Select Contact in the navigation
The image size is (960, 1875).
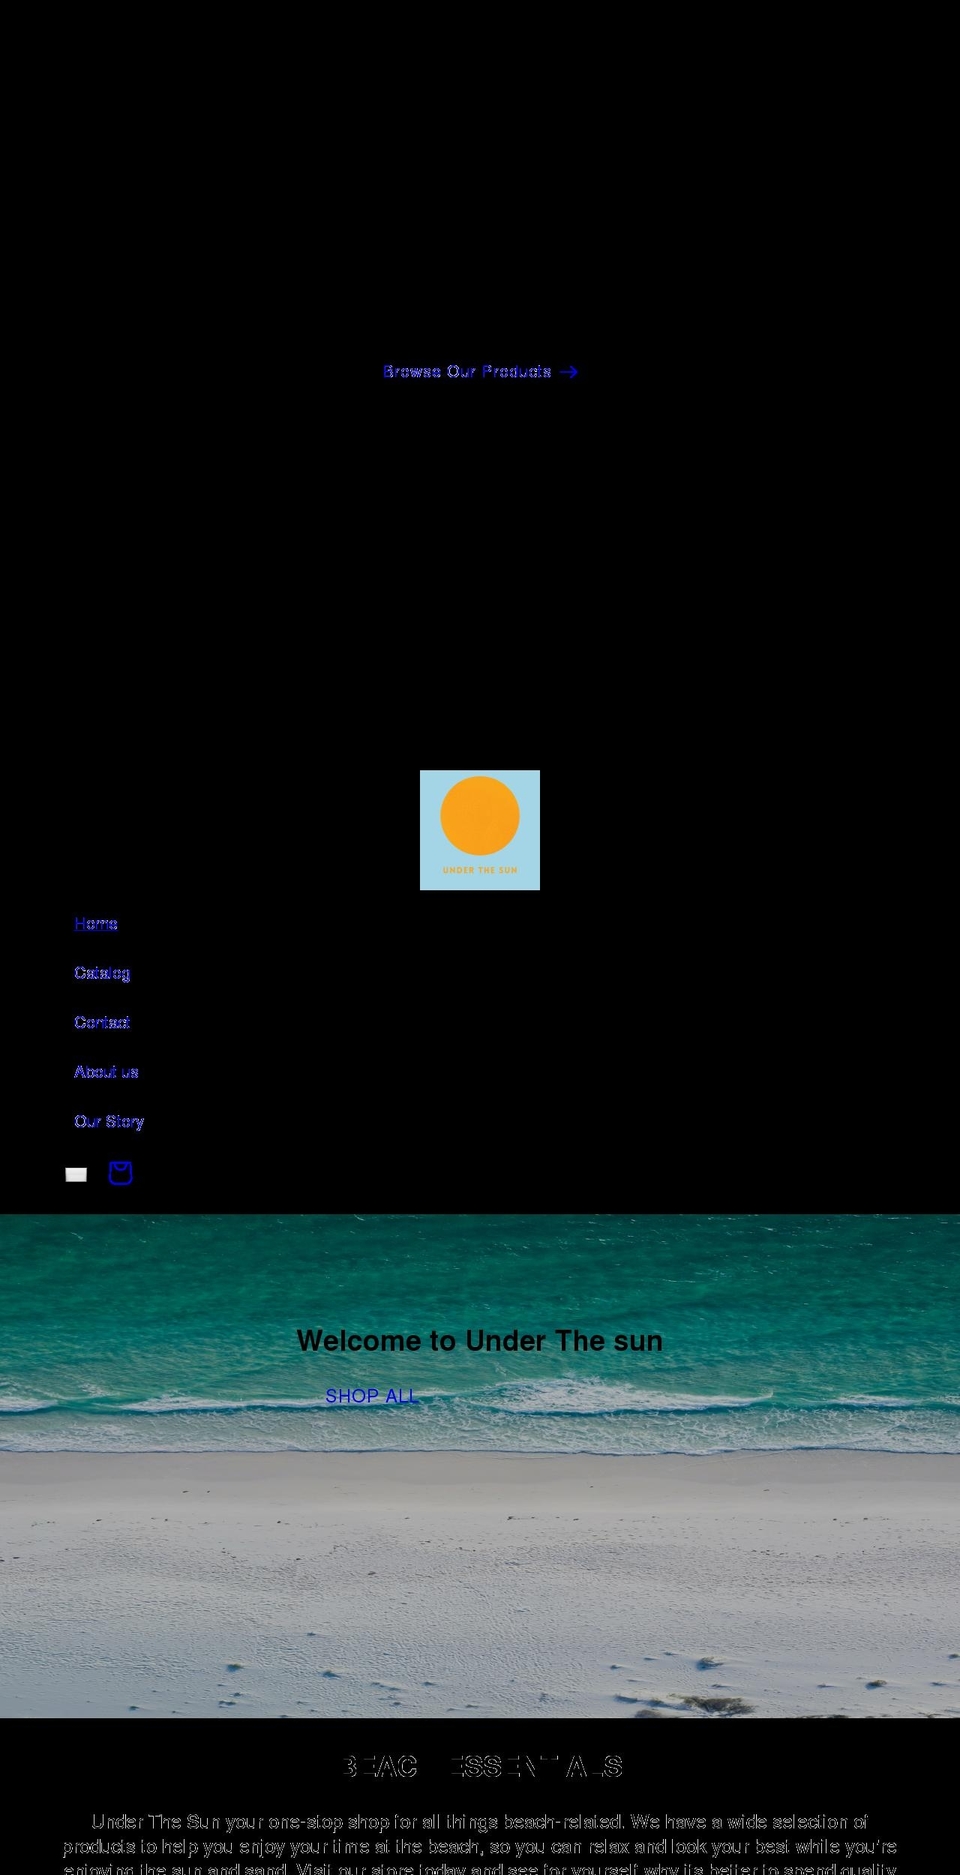pyautogui.click(x=102, y=1022)
